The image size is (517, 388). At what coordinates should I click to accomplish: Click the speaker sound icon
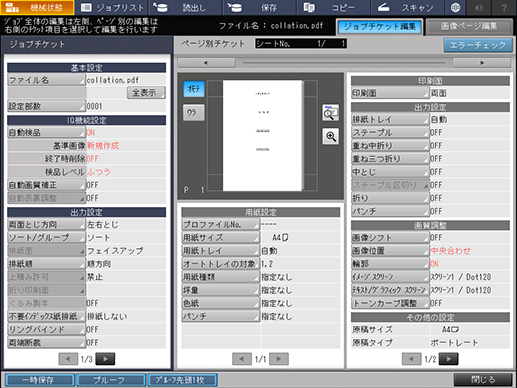point(479,7)
